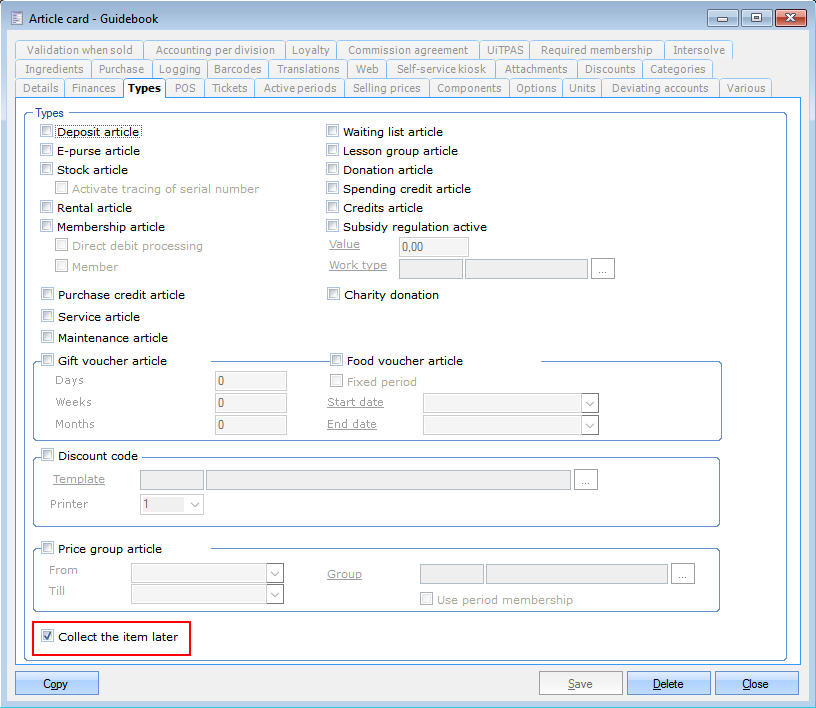Open the Printer dropdown list
The image size is (816, 708).
coord(194,505)
